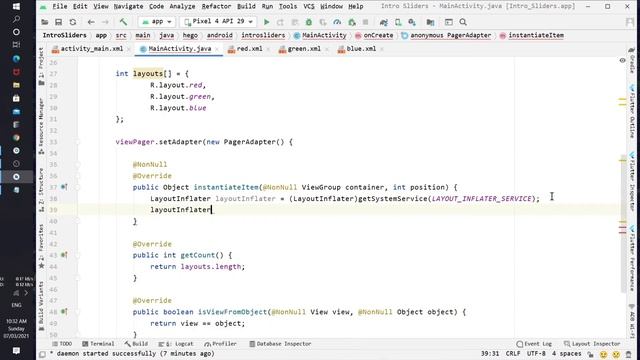Image resolution: width=640 pixels, height=360 pixels.
Task: Click the Save All toolbar icon
Action: 58,22
